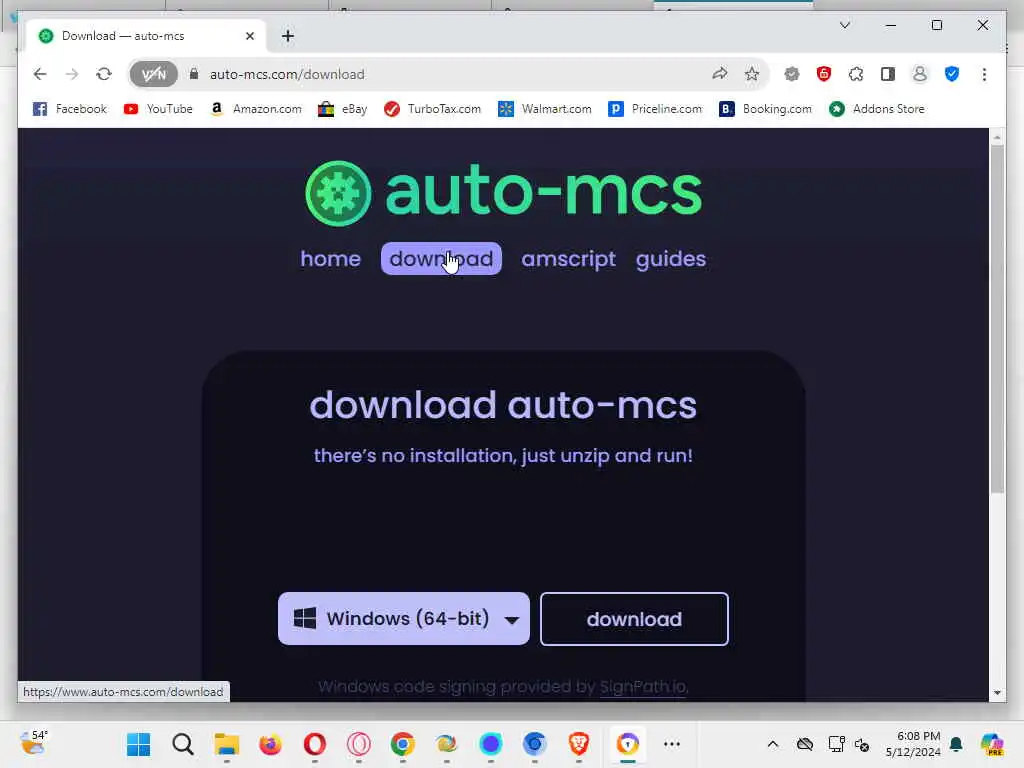Launch Opera from the taskbar

315,744
